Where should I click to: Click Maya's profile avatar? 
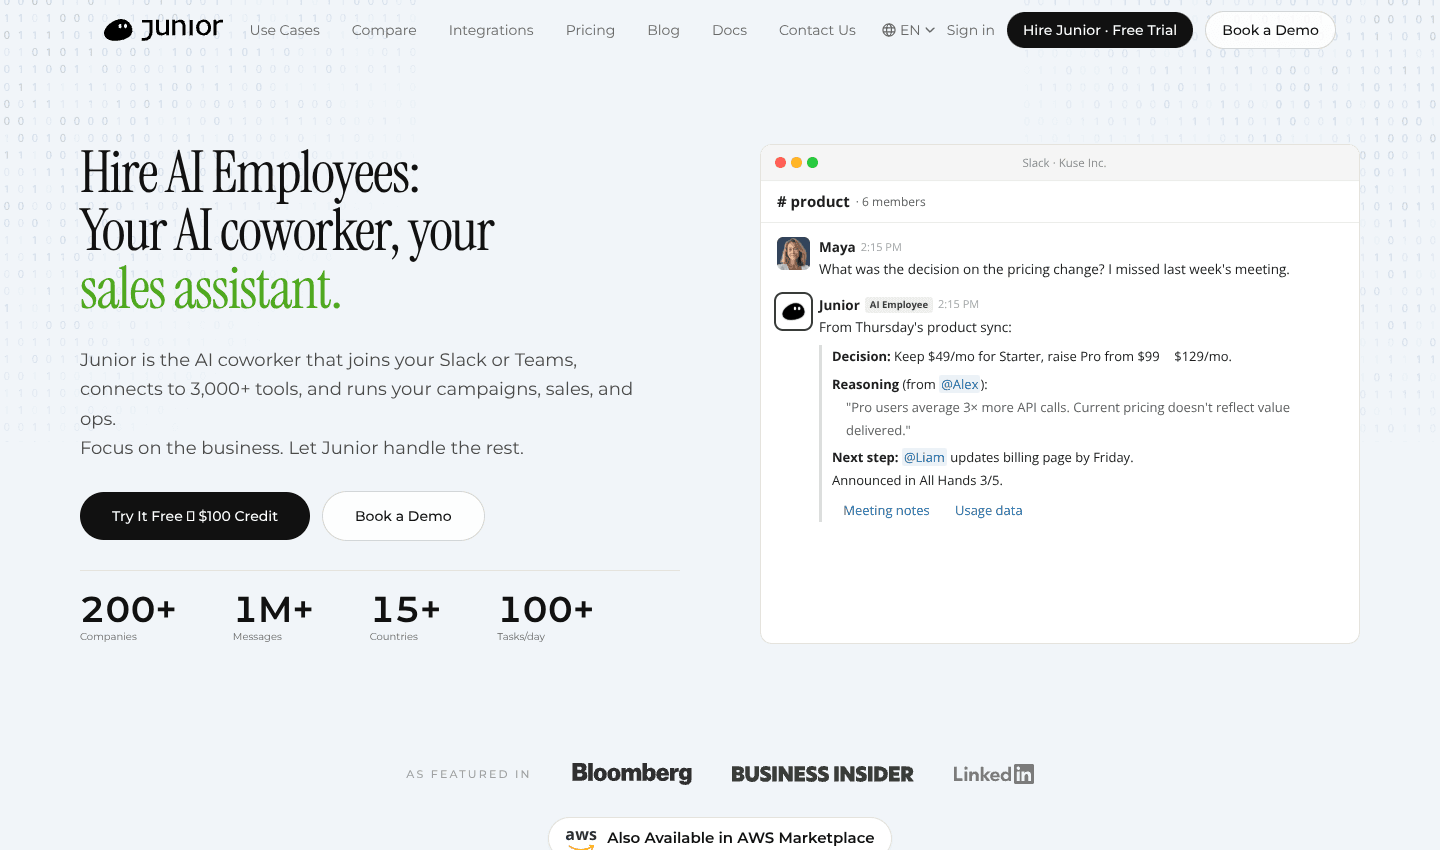pos(794,254)
